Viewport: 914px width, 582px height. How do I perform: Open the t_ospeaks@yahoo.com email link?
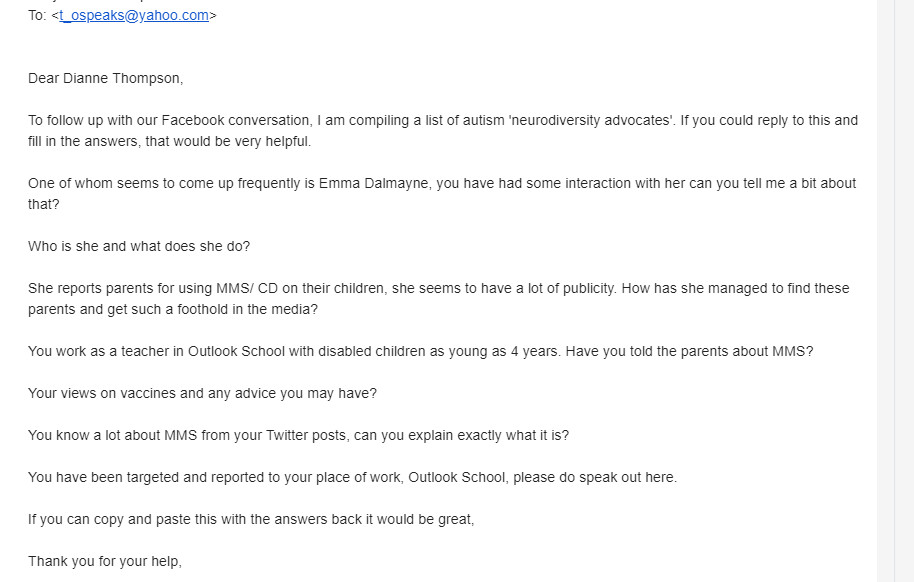coord(133,15)
